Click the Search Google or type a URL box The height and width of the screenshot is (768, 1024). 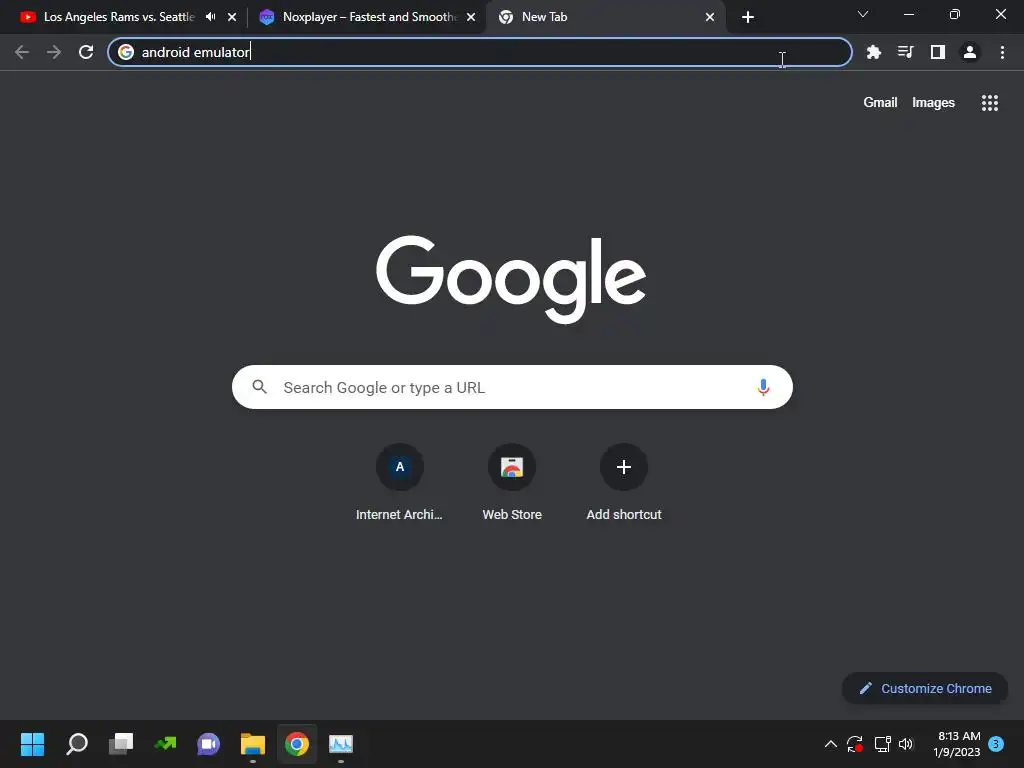[512, 387]
